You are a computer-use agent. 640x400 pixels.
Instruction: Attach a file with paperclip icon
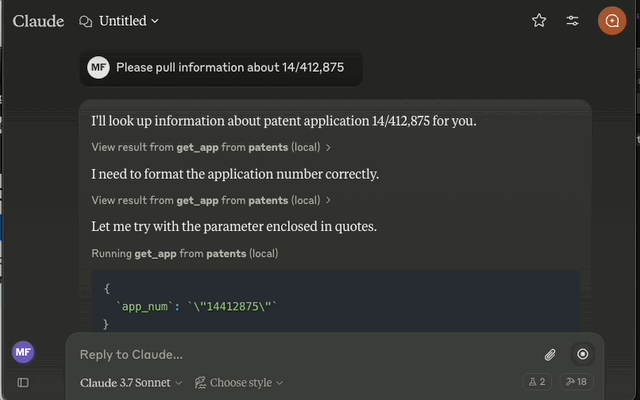(x=550, y=354)
